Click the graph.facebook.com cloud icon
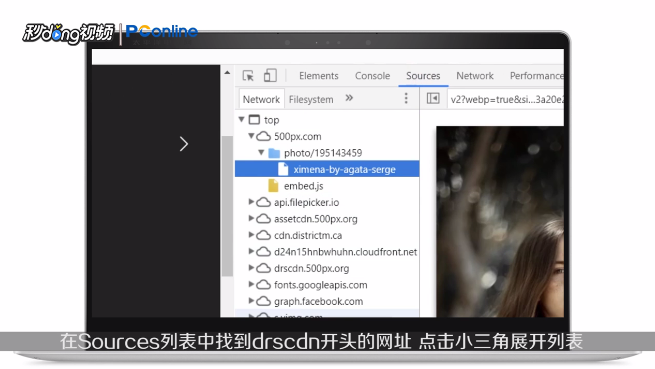Screen dimensions: 655x369 coord(263,301)
